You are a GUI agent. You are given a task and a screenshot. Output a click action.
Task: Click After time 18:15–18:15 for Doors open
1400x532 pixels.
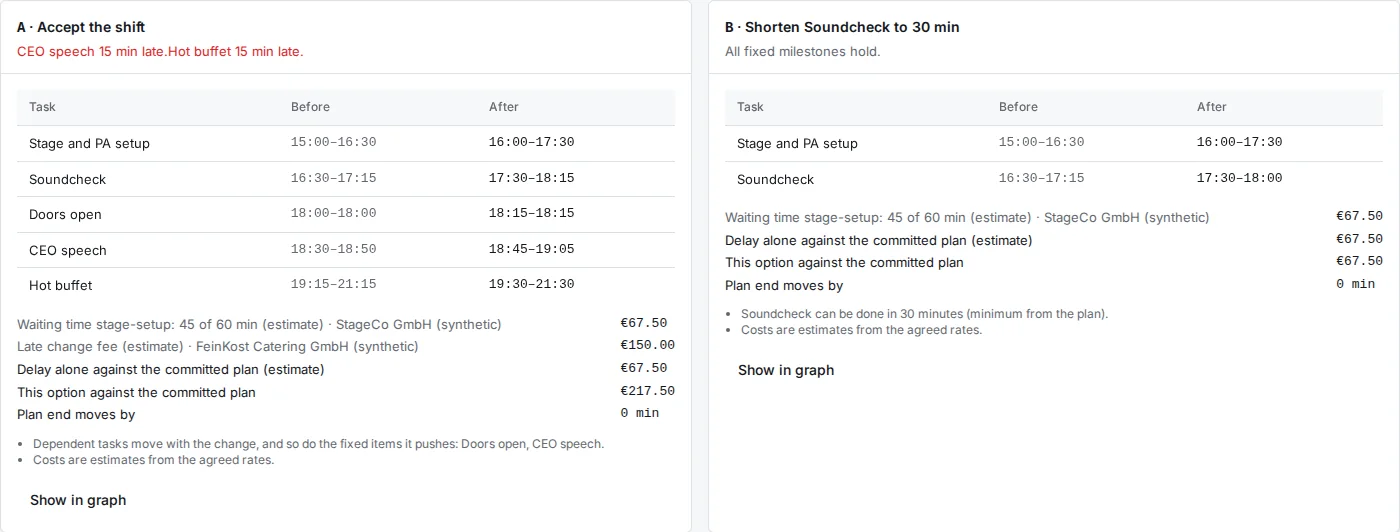pyautogui.click(x=532, y=214)
